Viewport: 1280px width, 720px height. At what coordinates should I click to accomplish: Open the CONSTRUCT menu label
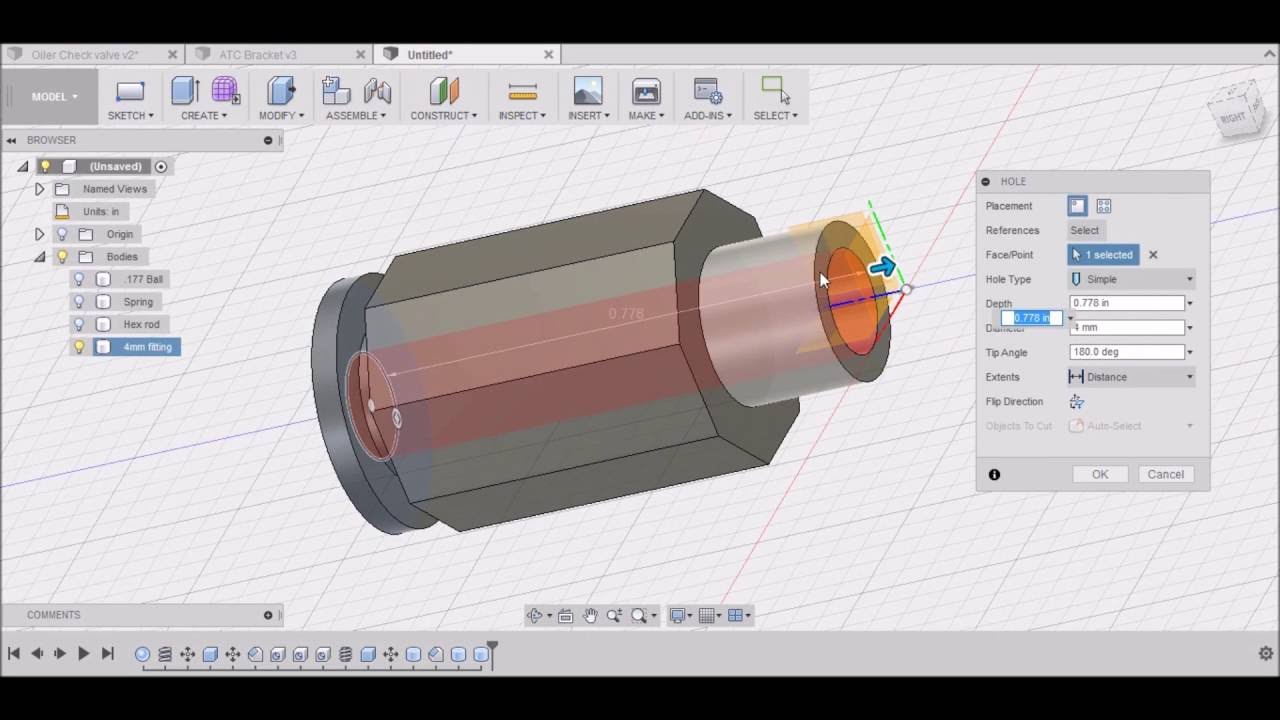click(444, 116)
